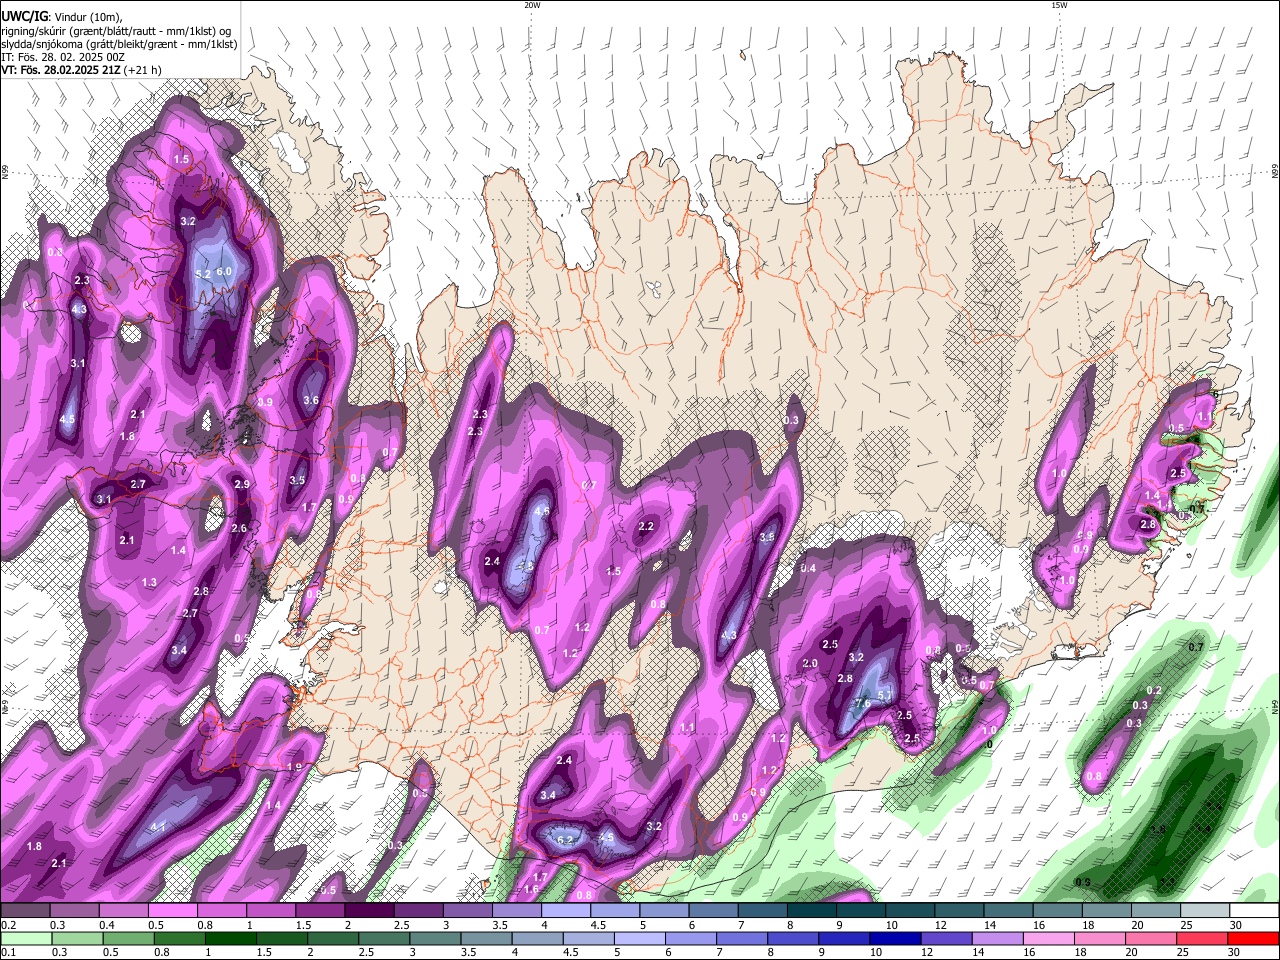The height and width of the screenshot is (960, 1280).
Task: Click the 2.2 precipitation value on the map
Action: (x=646, y=526)
